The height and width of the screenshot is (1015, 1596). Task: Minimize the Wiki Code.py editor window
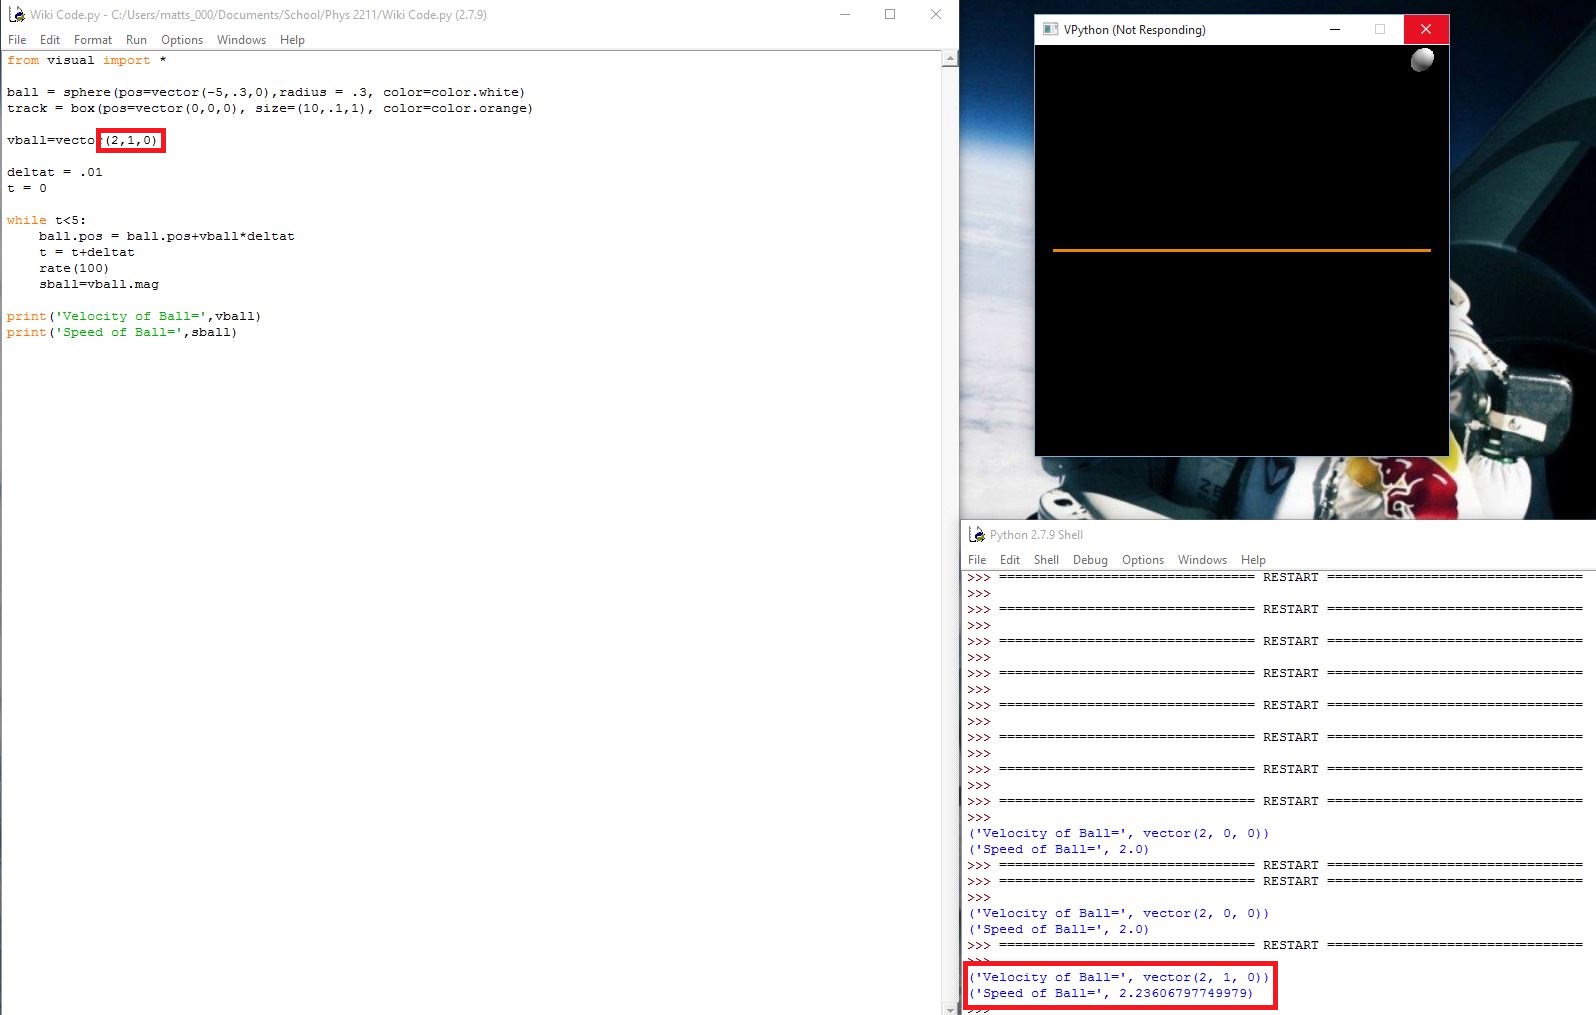pyautogui.click(x=845, y=15)
